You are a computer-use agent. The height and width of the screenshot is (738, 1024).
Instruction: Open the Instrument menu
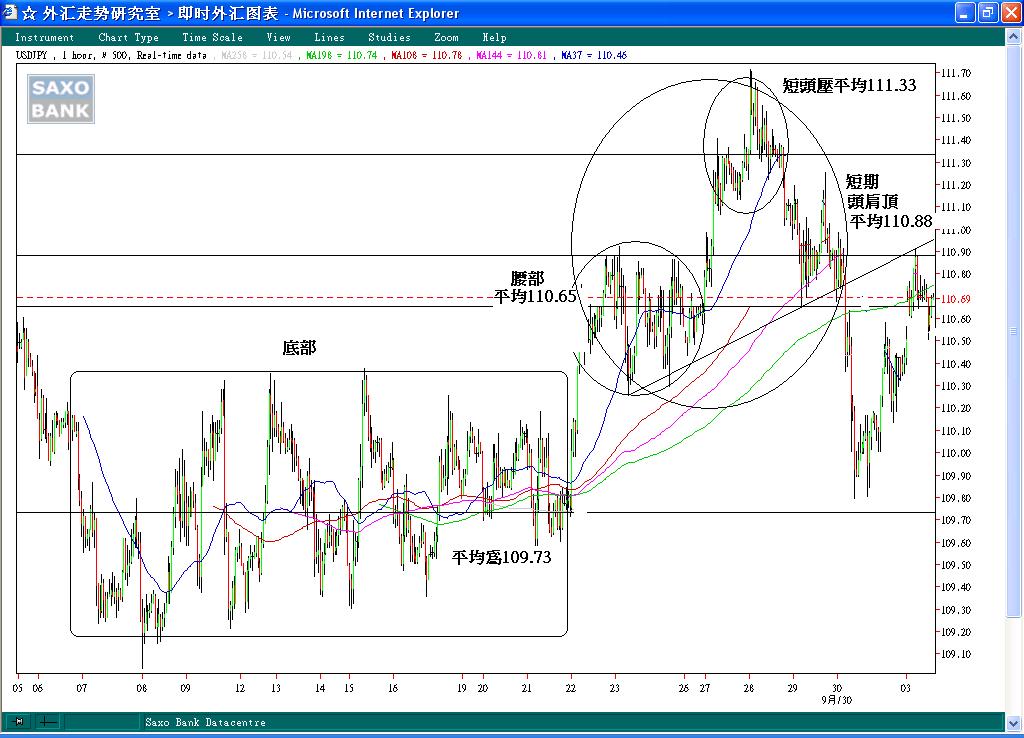point(44,38)
